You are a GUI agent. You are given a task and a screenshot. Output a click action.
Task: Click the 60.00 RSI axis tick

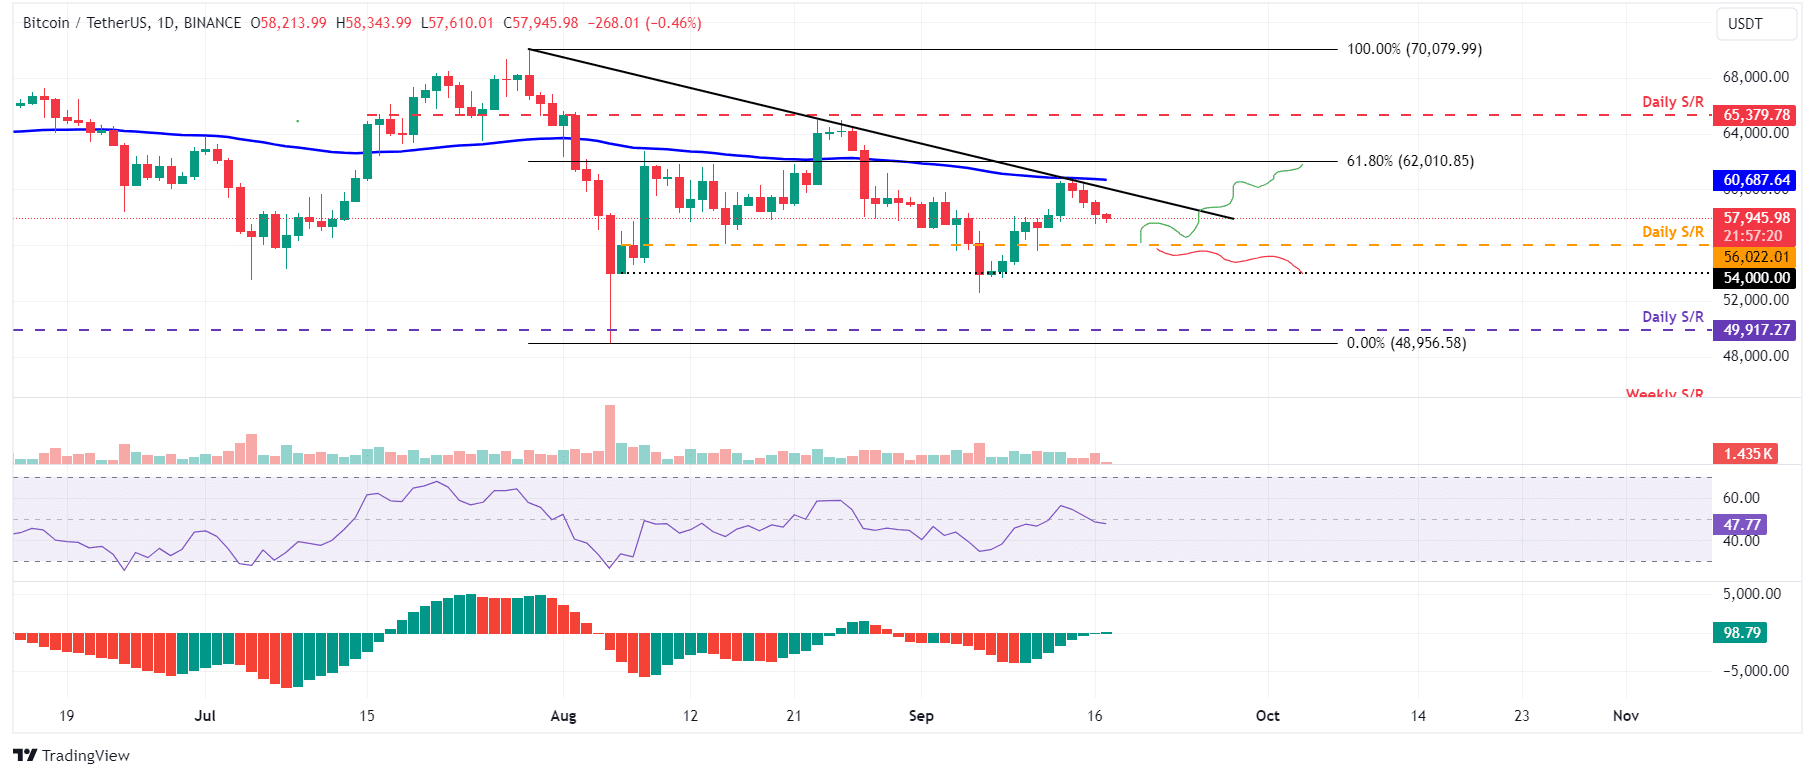coord(1741,498)
